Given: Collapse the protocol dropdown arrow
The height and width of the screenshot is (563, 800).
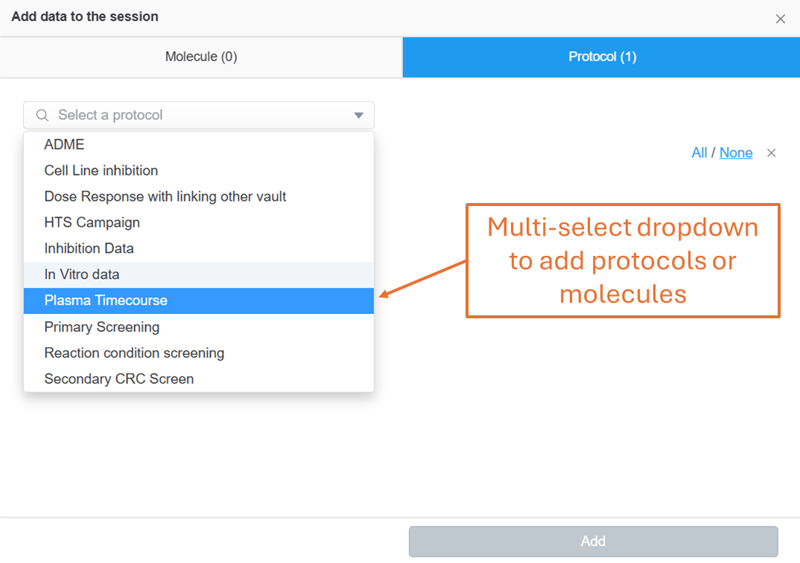Looking at the screenshot, I should point(359,115).
